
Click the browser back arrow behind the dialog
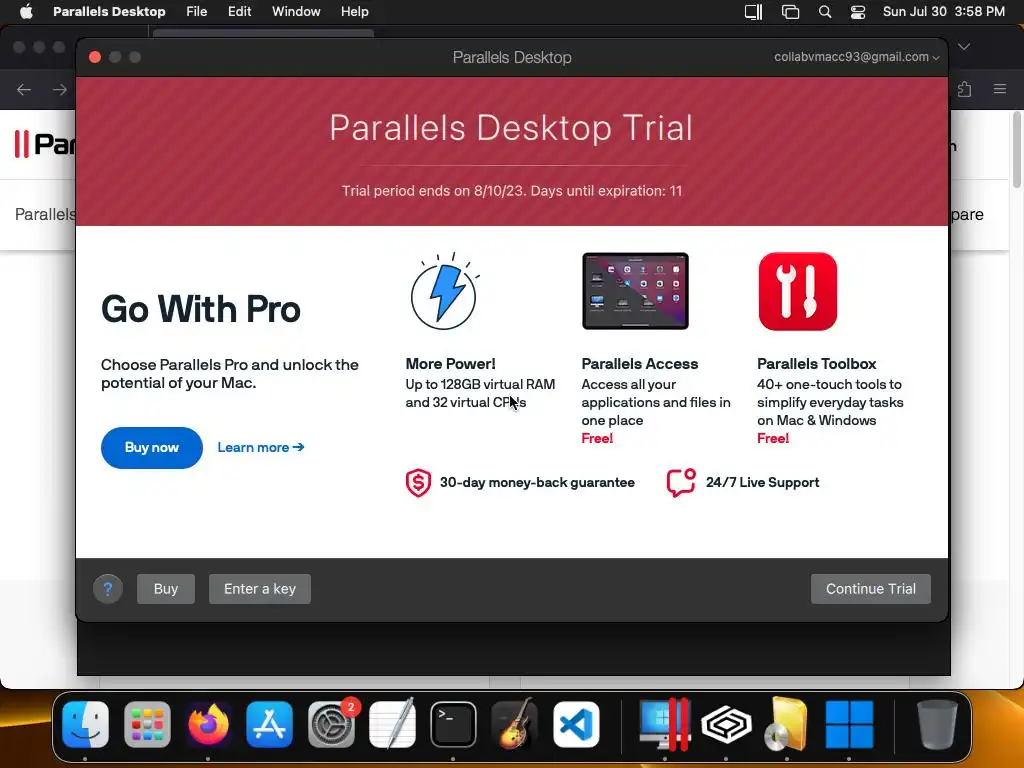click(x=24, y=89)
